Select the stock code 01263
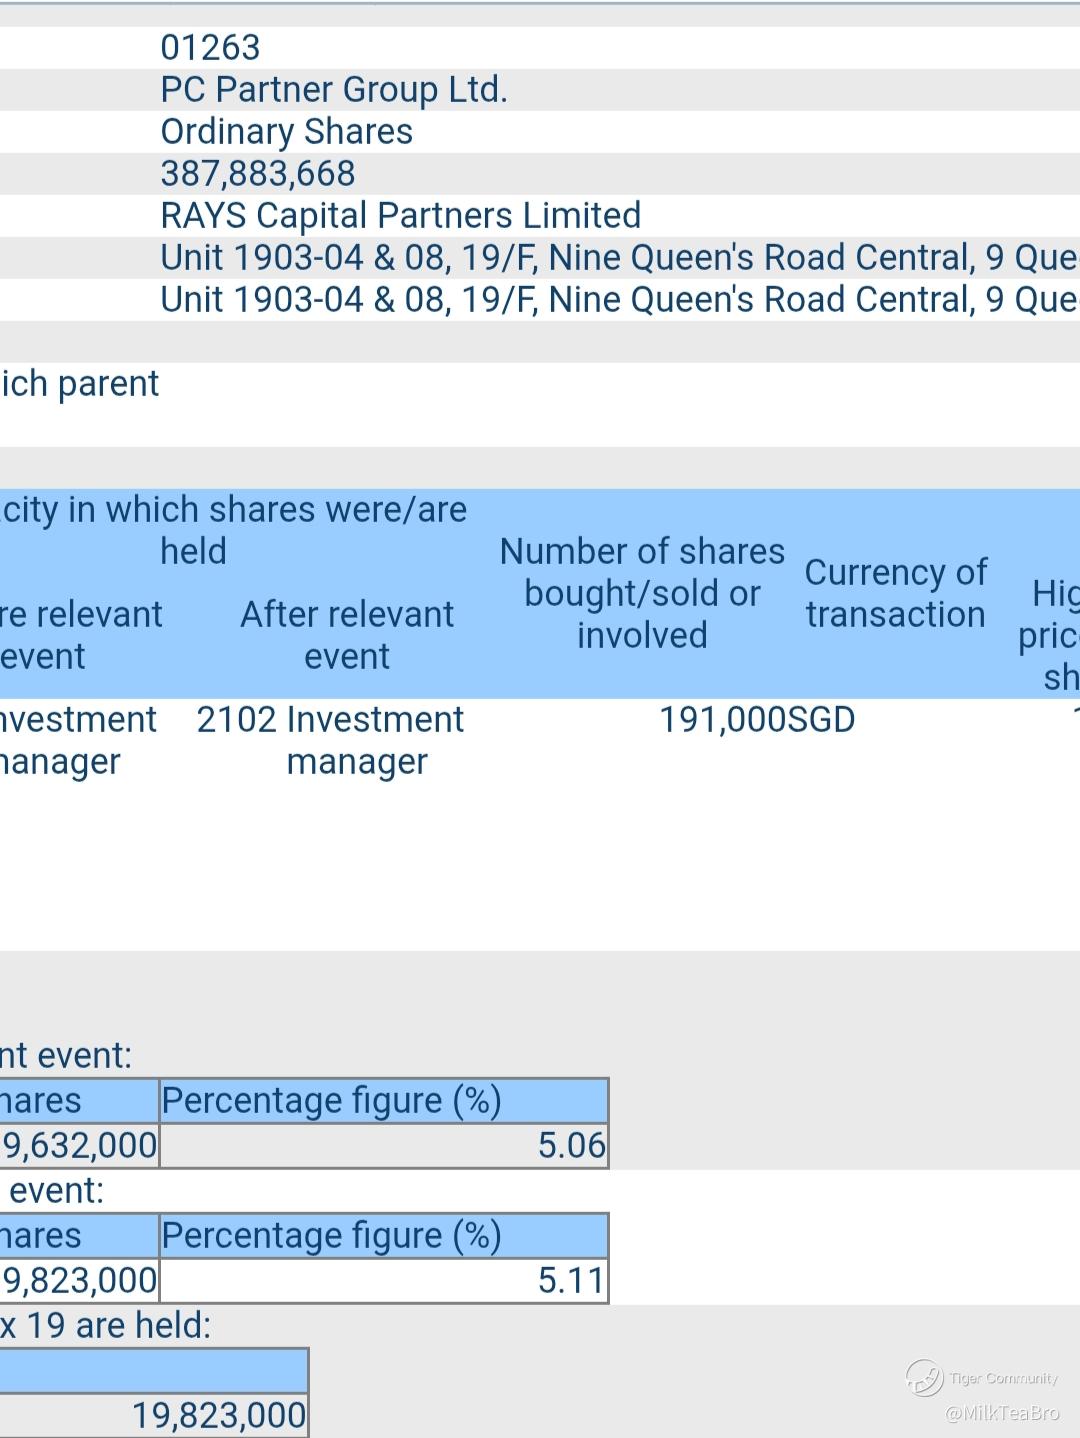Screen dimensions: 1080x1438 (210, 47)
